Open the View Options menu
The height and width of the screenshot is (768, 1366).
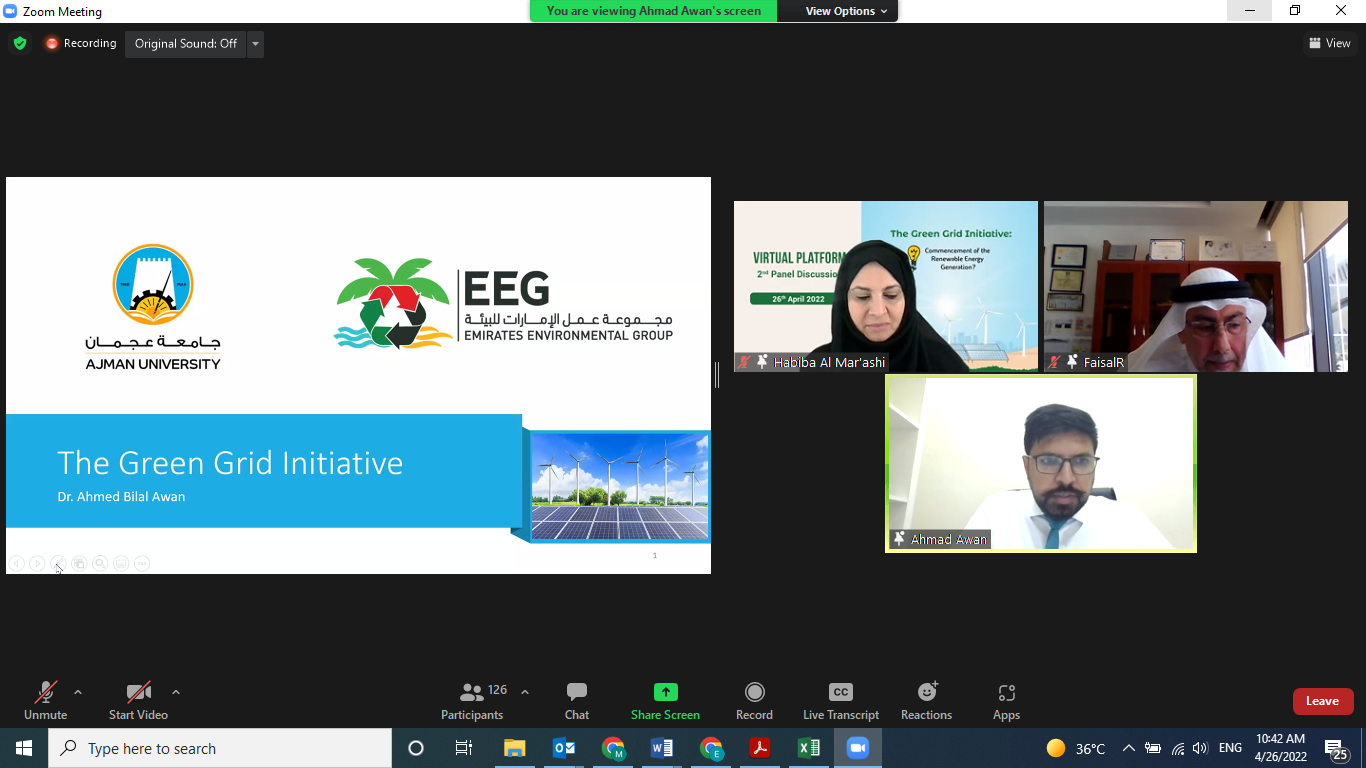[x=846, y=11]
